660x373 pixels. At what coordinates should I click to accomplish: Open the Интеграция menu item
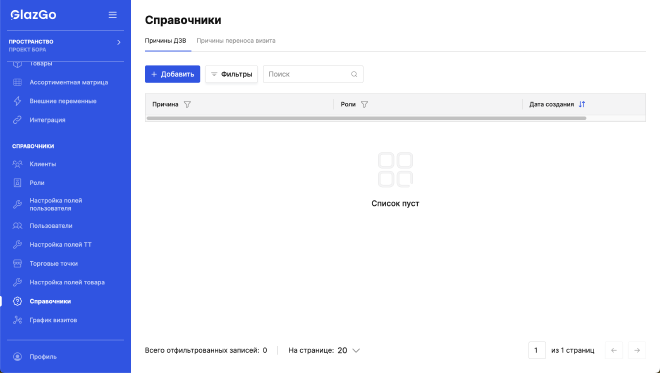[47, 120]
